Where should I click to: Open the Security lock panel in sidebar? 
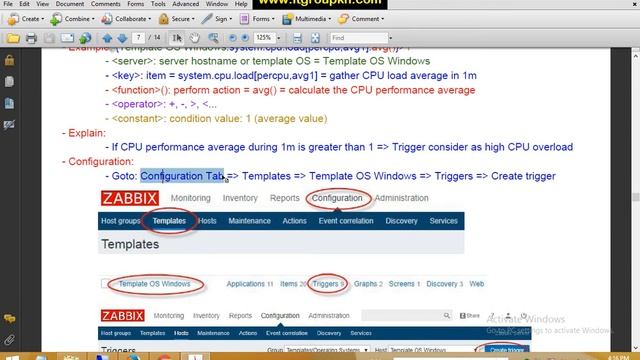[9, 60]
